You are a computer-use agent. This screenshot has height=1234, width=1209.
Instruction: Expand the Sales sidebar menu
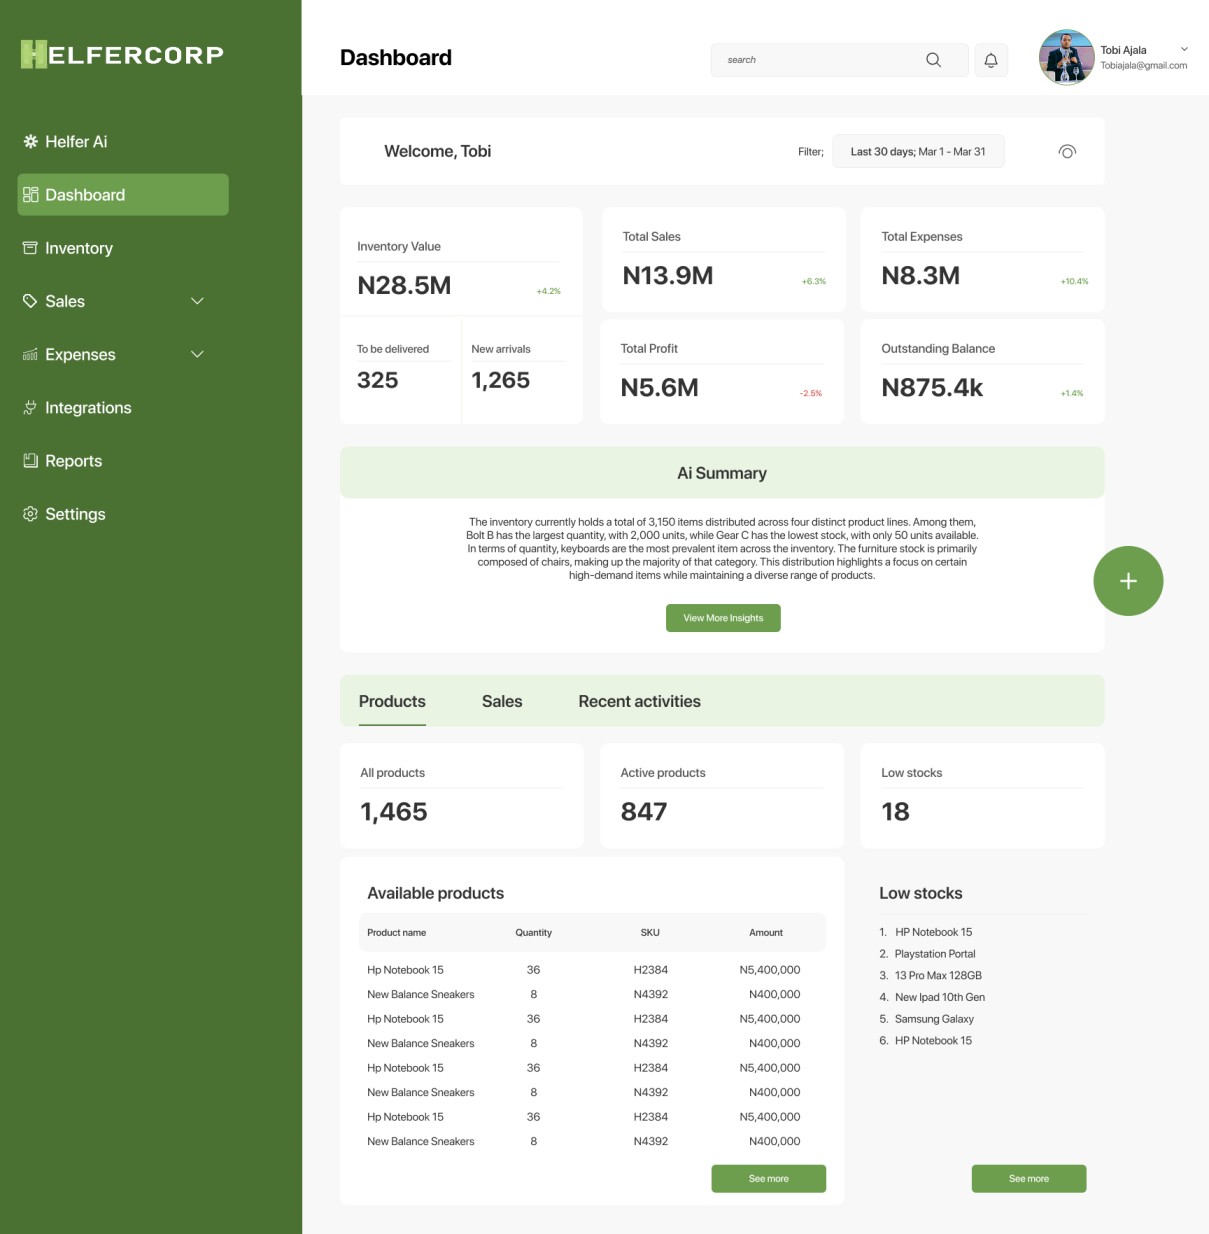point(196,300)
